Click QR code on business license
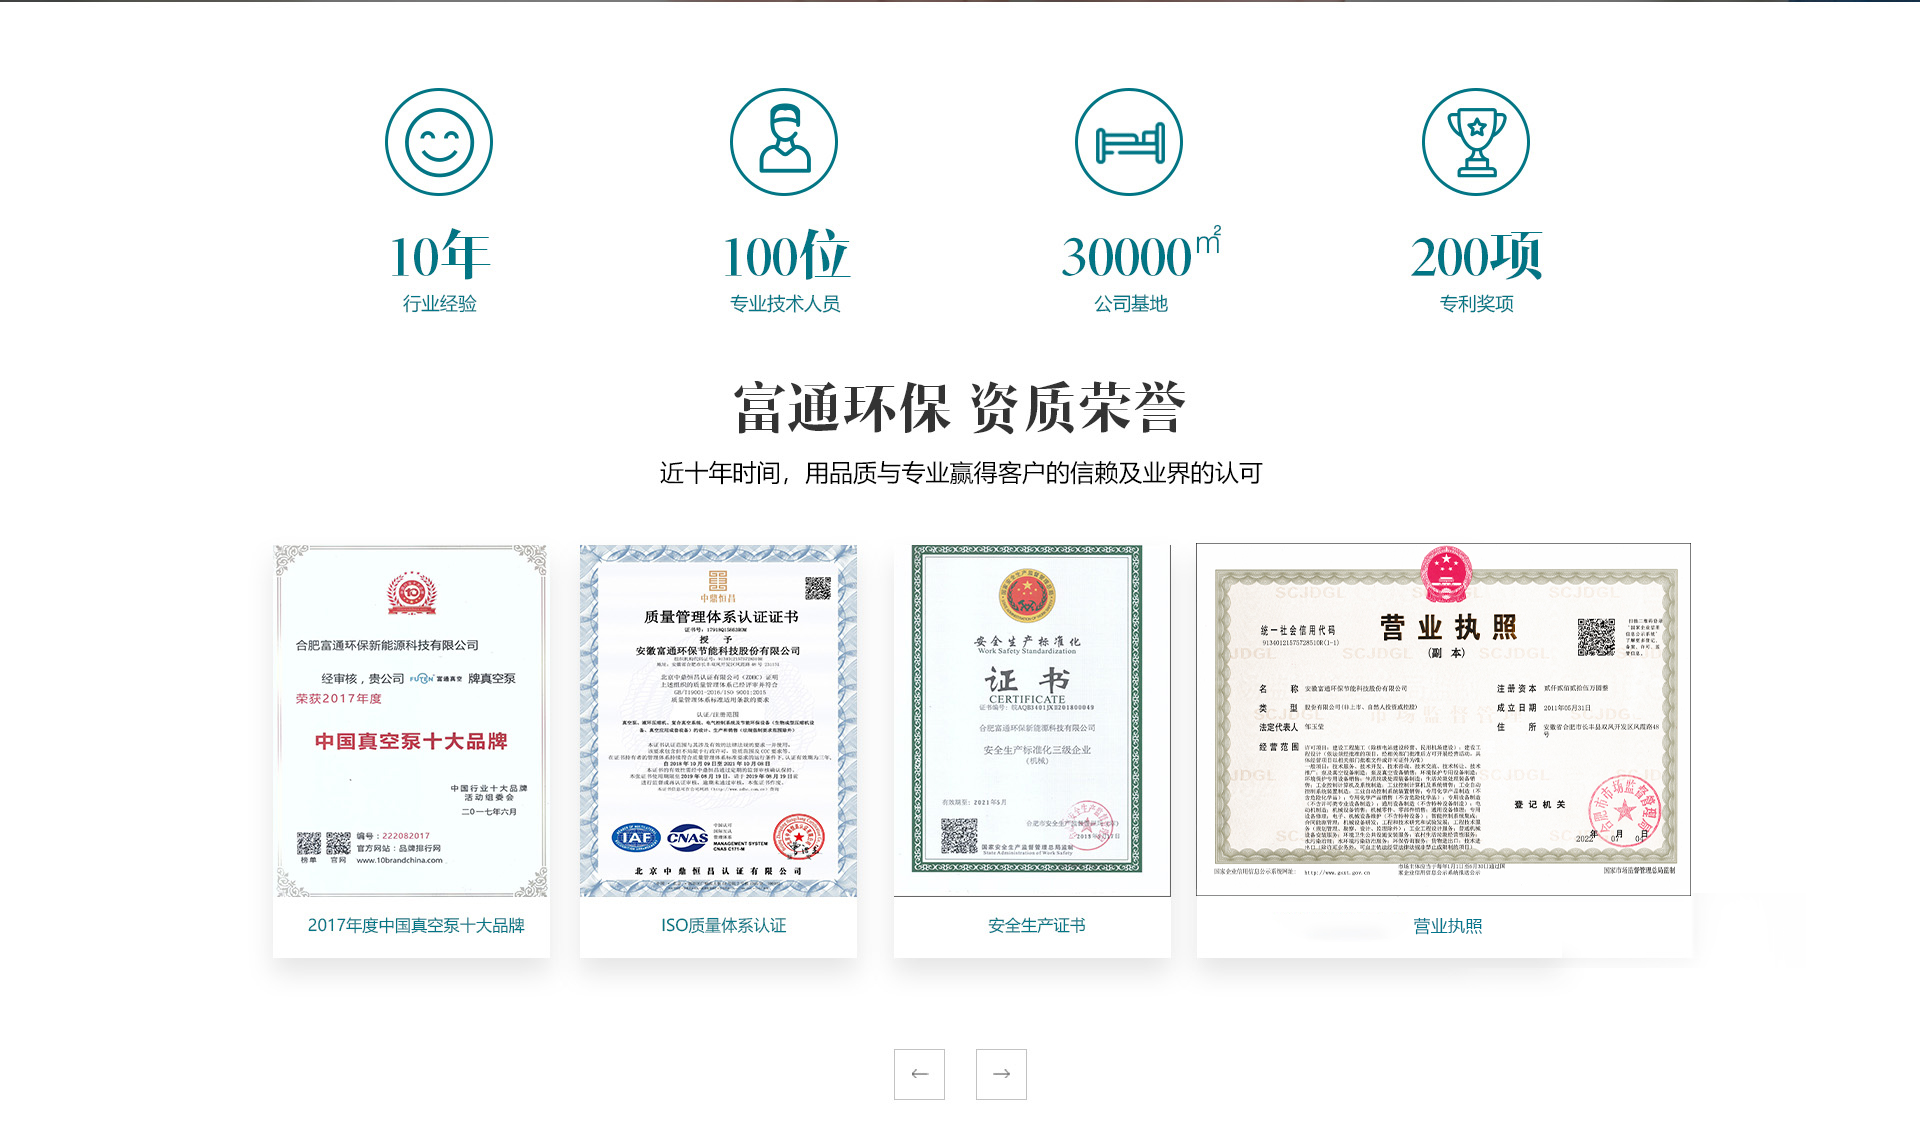The height and width of the screenshot is (1136, 1920). tap(1596, 637)
